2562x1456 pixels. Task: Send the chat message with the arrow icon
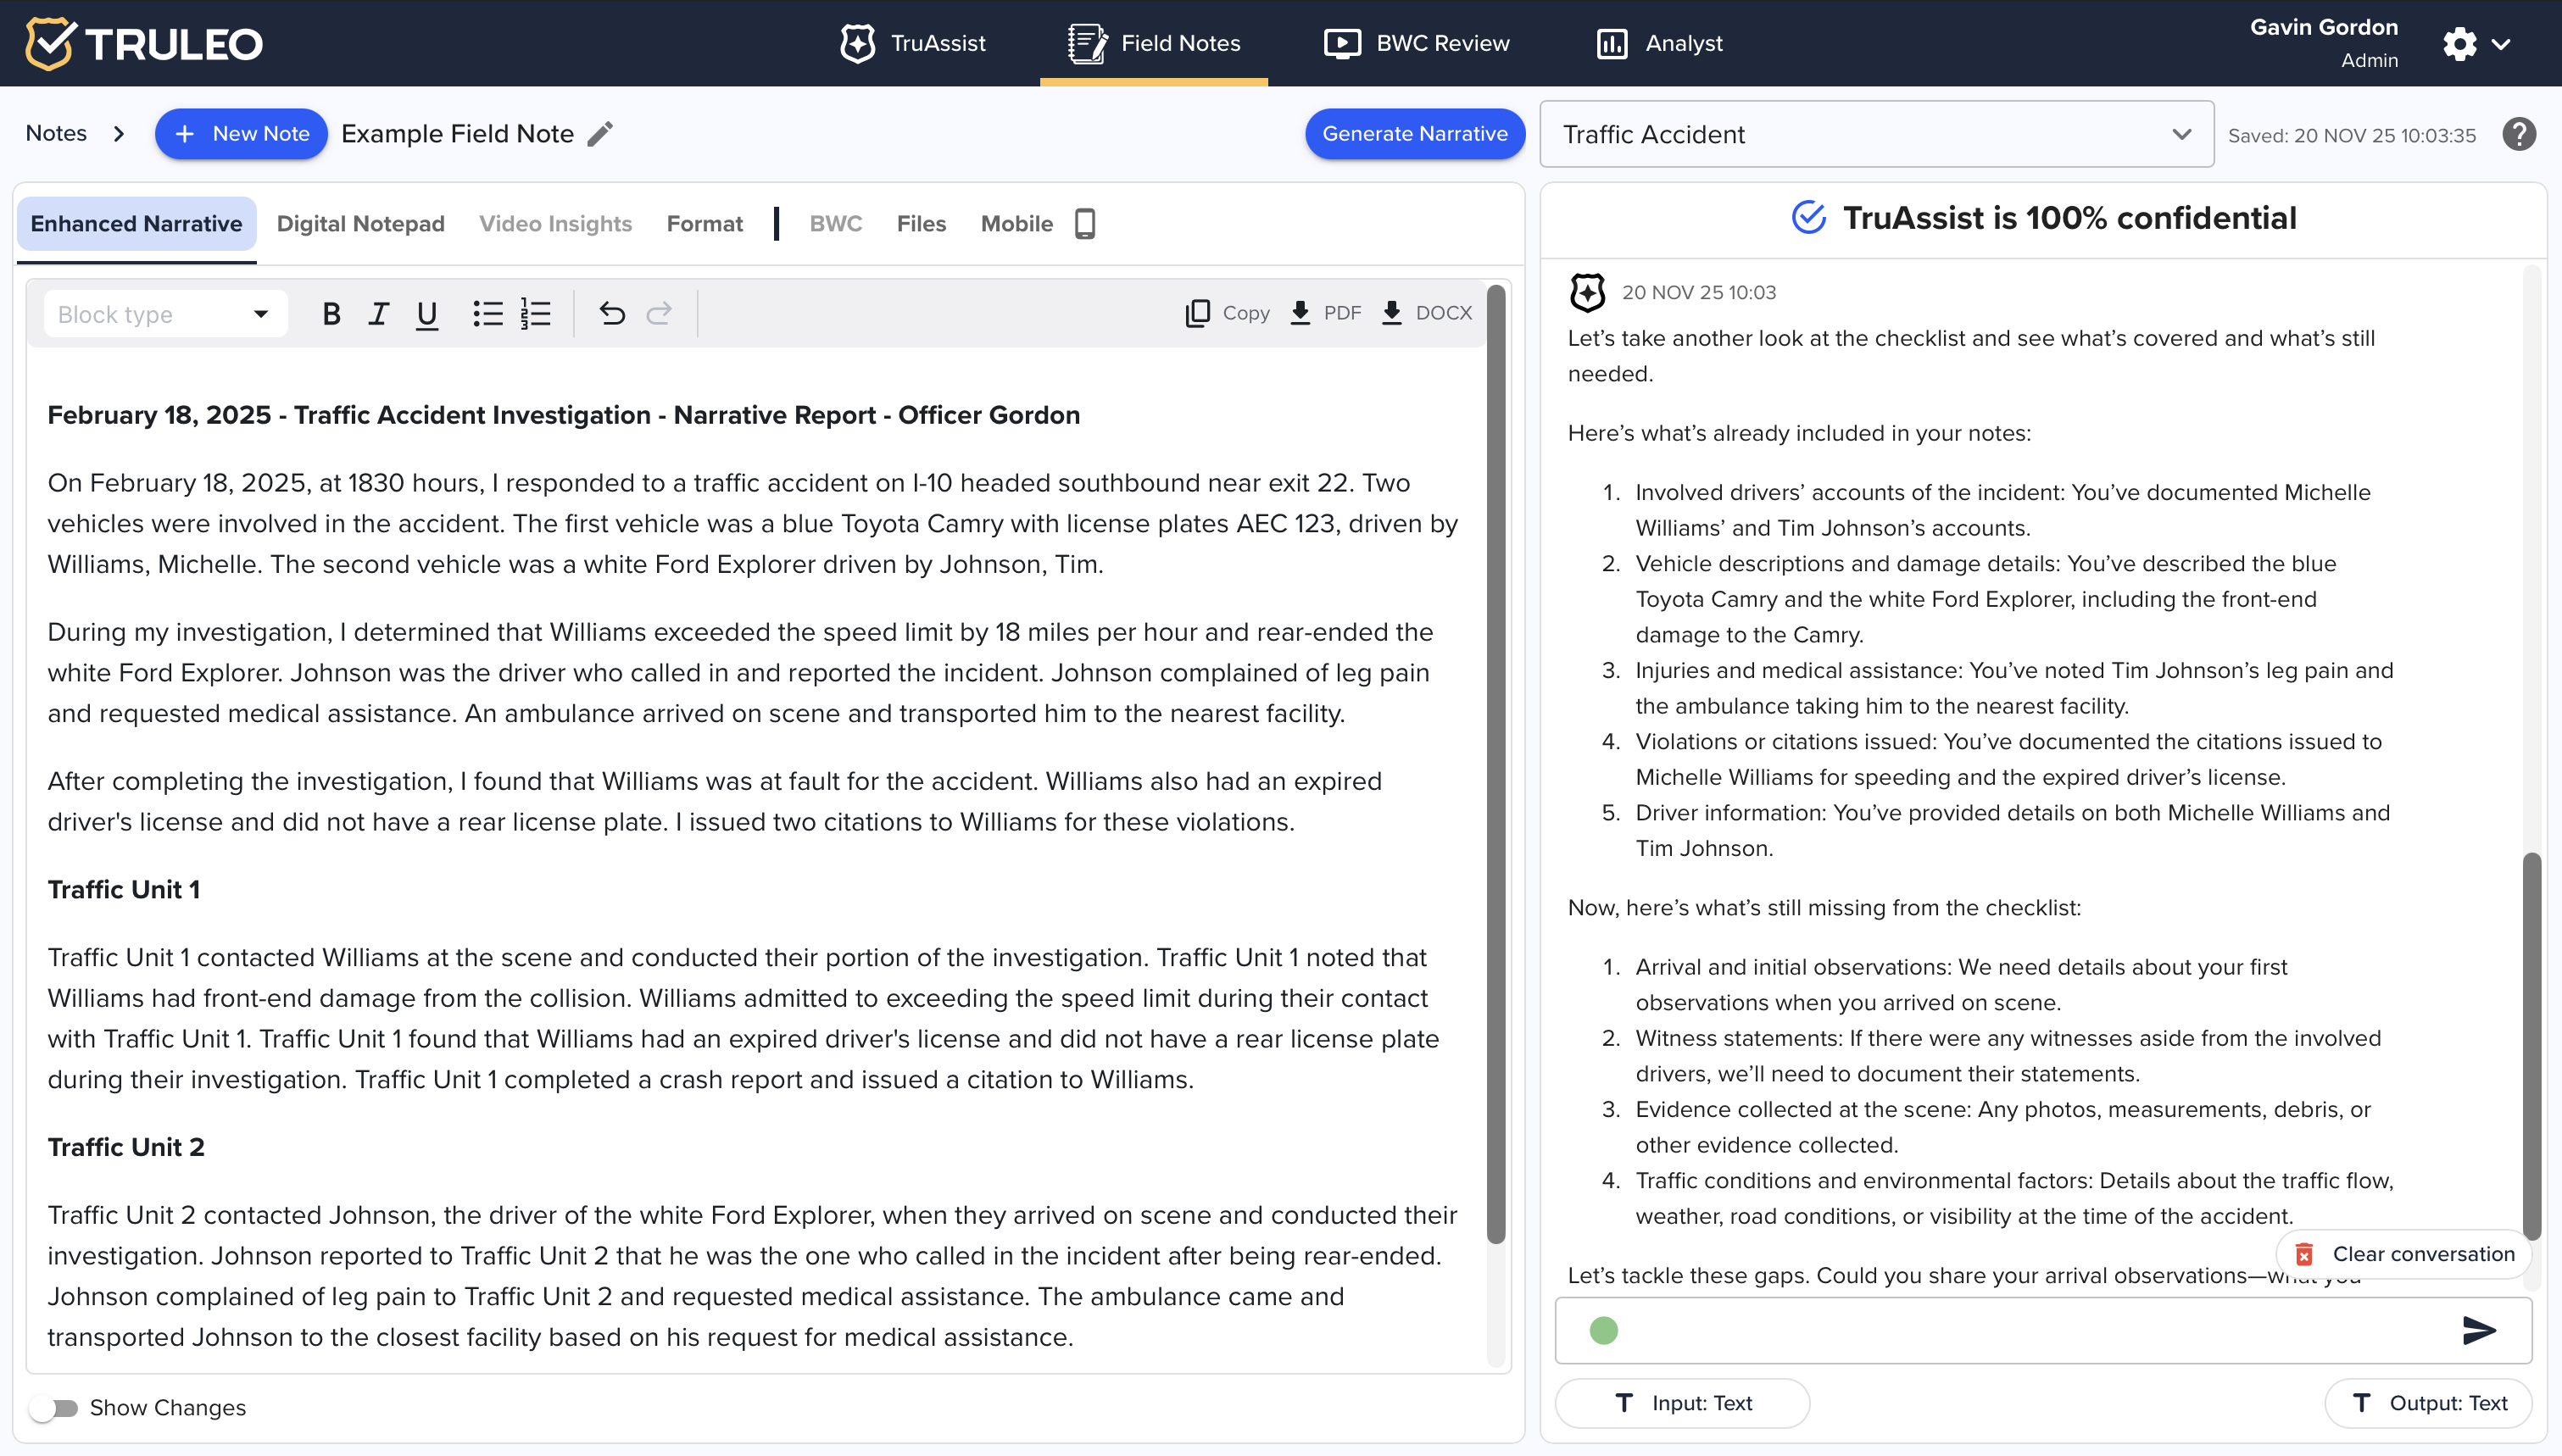tap(2478, 1330)
